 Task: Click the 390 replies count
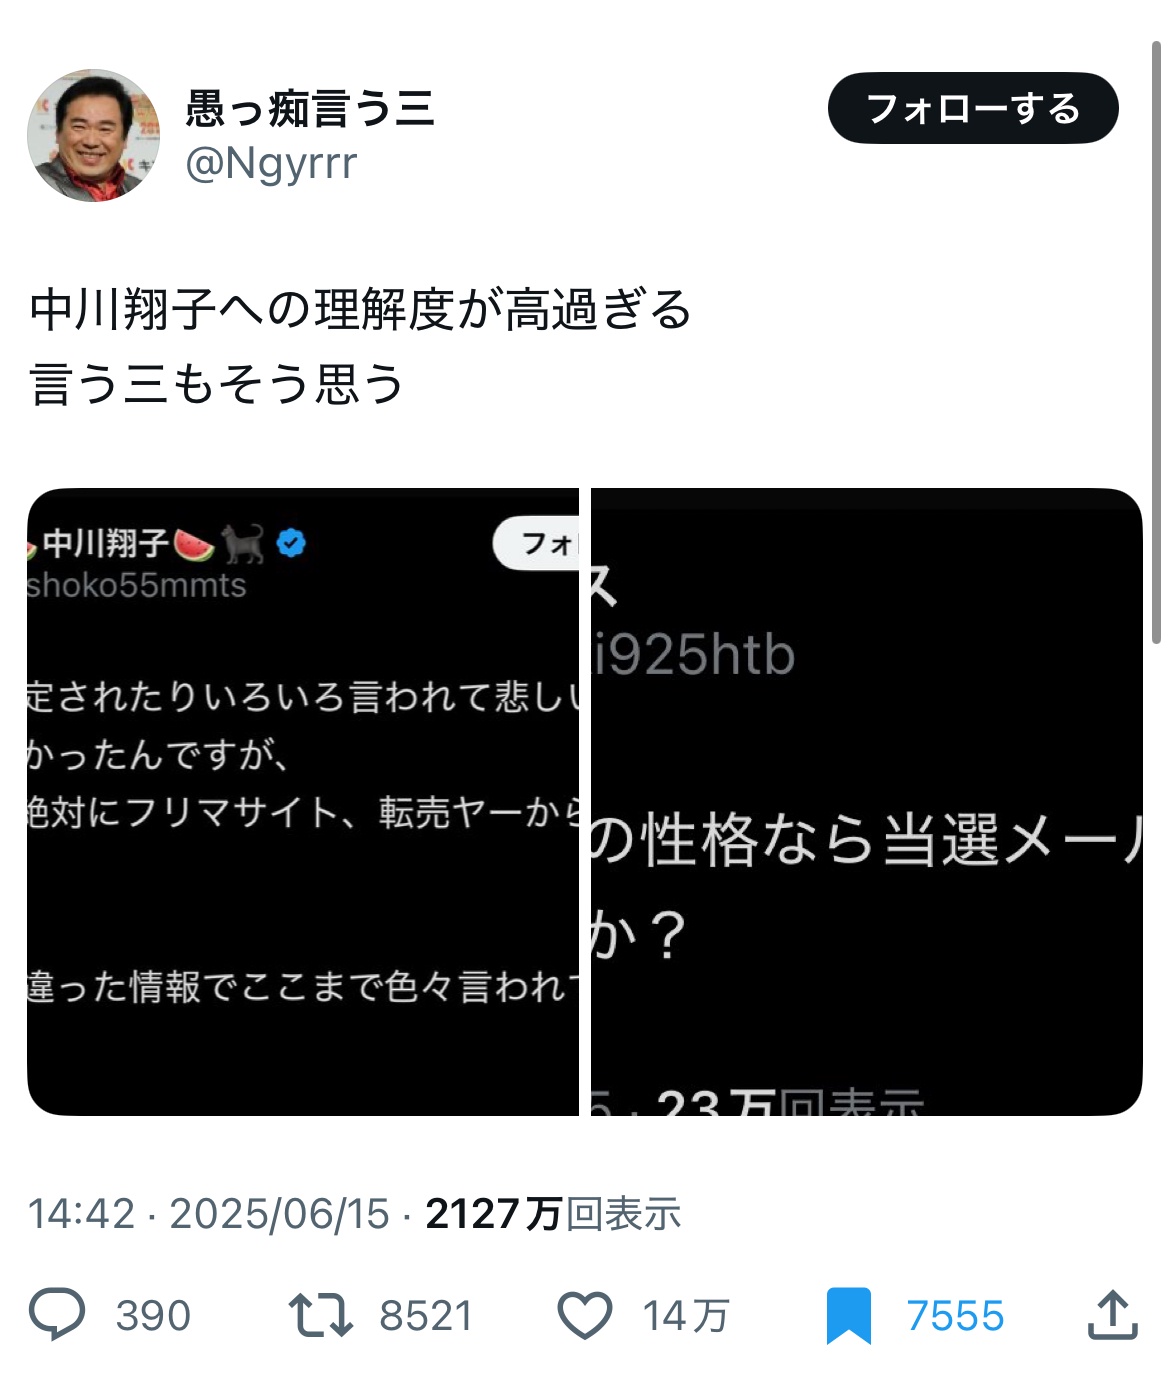tap(153, 1316)
